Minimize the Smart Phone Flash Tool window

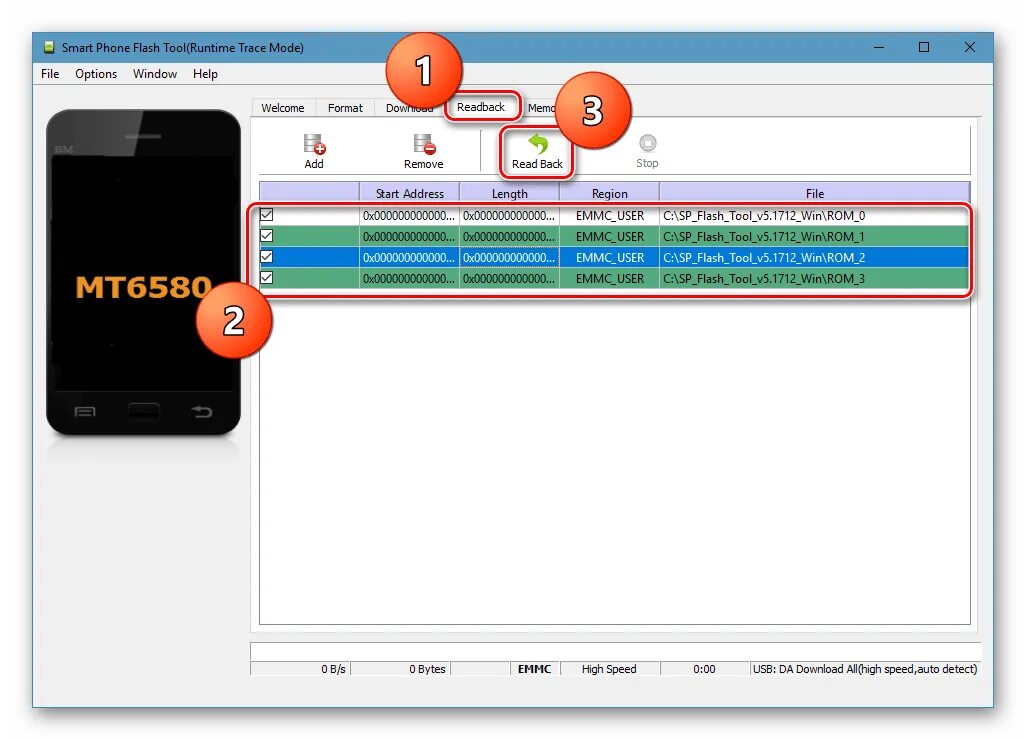pos(879,47)
